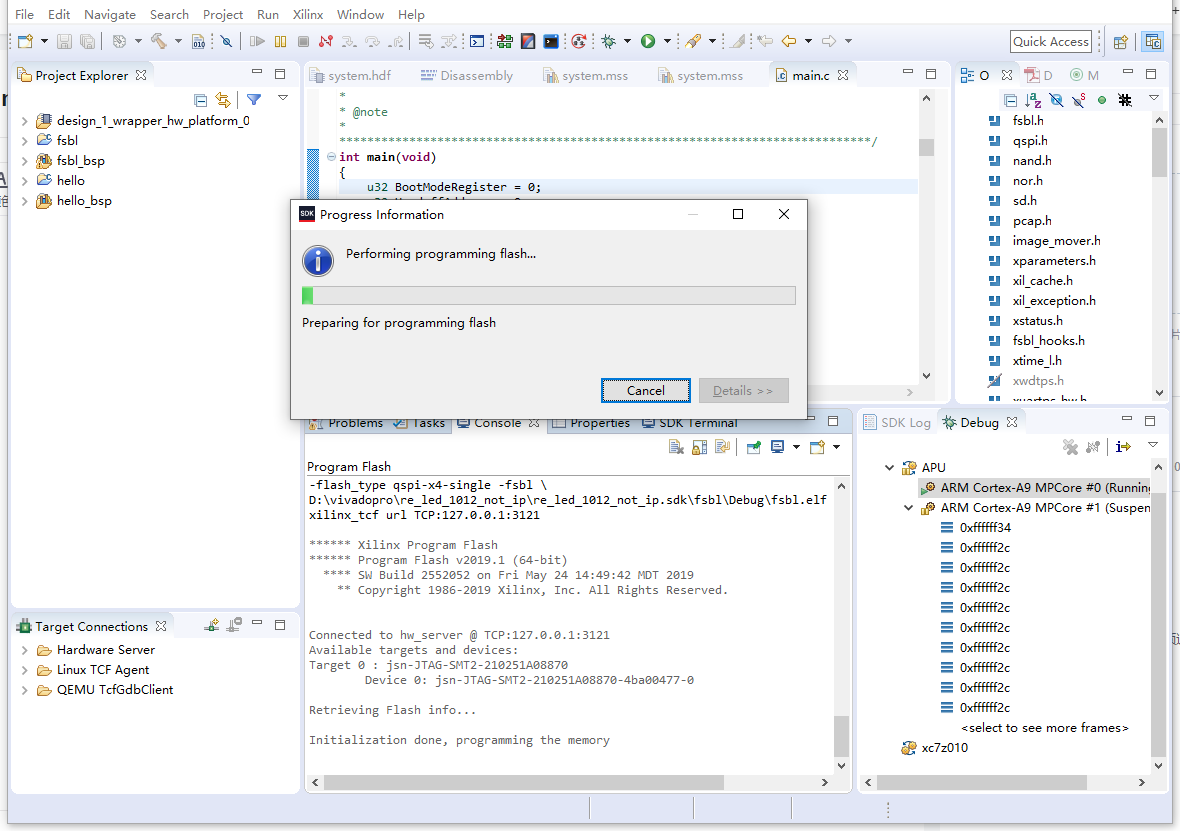
Task: Click the Debug view instruction stepping icon
Action: pyautogui.click(x=1124, y=447)
